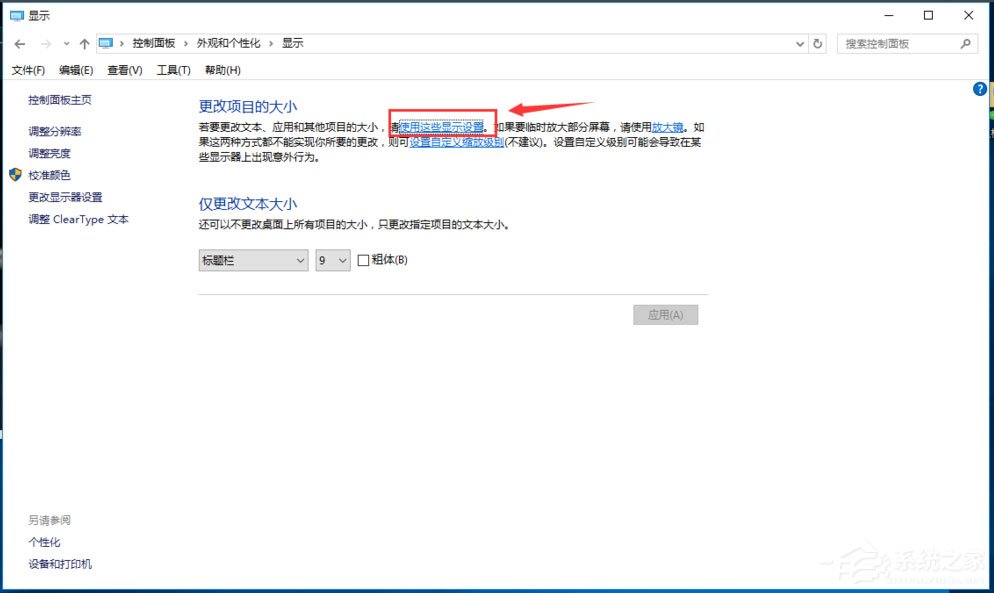Screen dimensions: 994x593
Task: Click the grayed forward arrow
Action: (x=46, y=43)
